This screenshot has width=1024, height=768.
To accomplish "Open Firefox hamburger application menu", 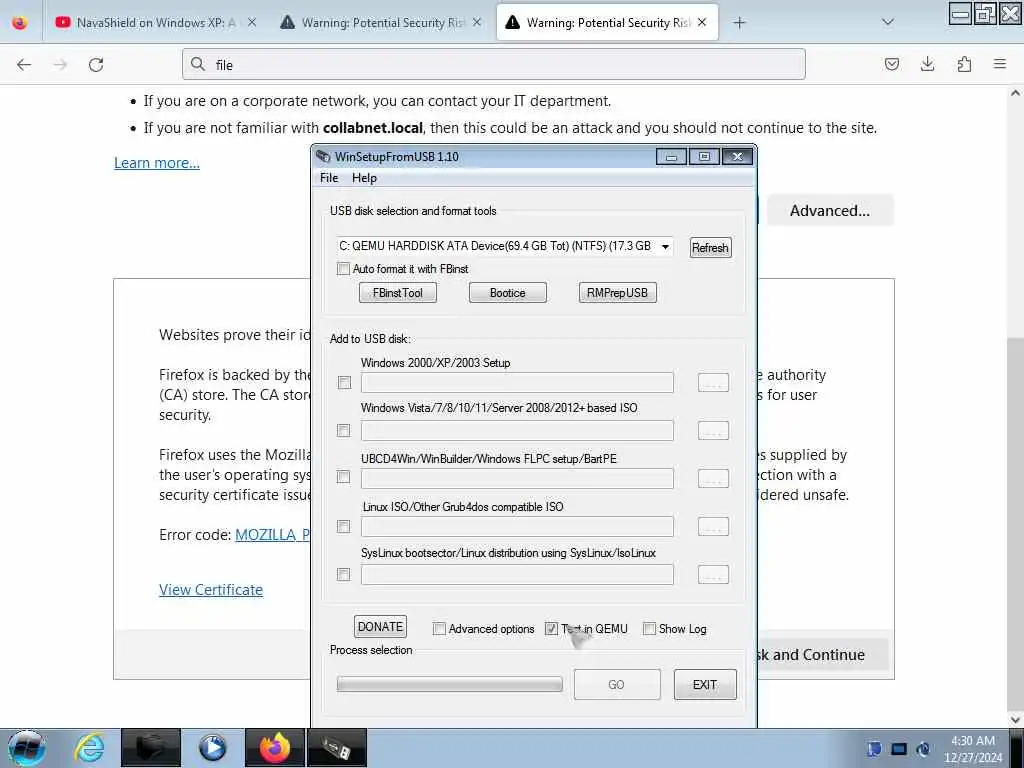I will tap(1000, 64).
